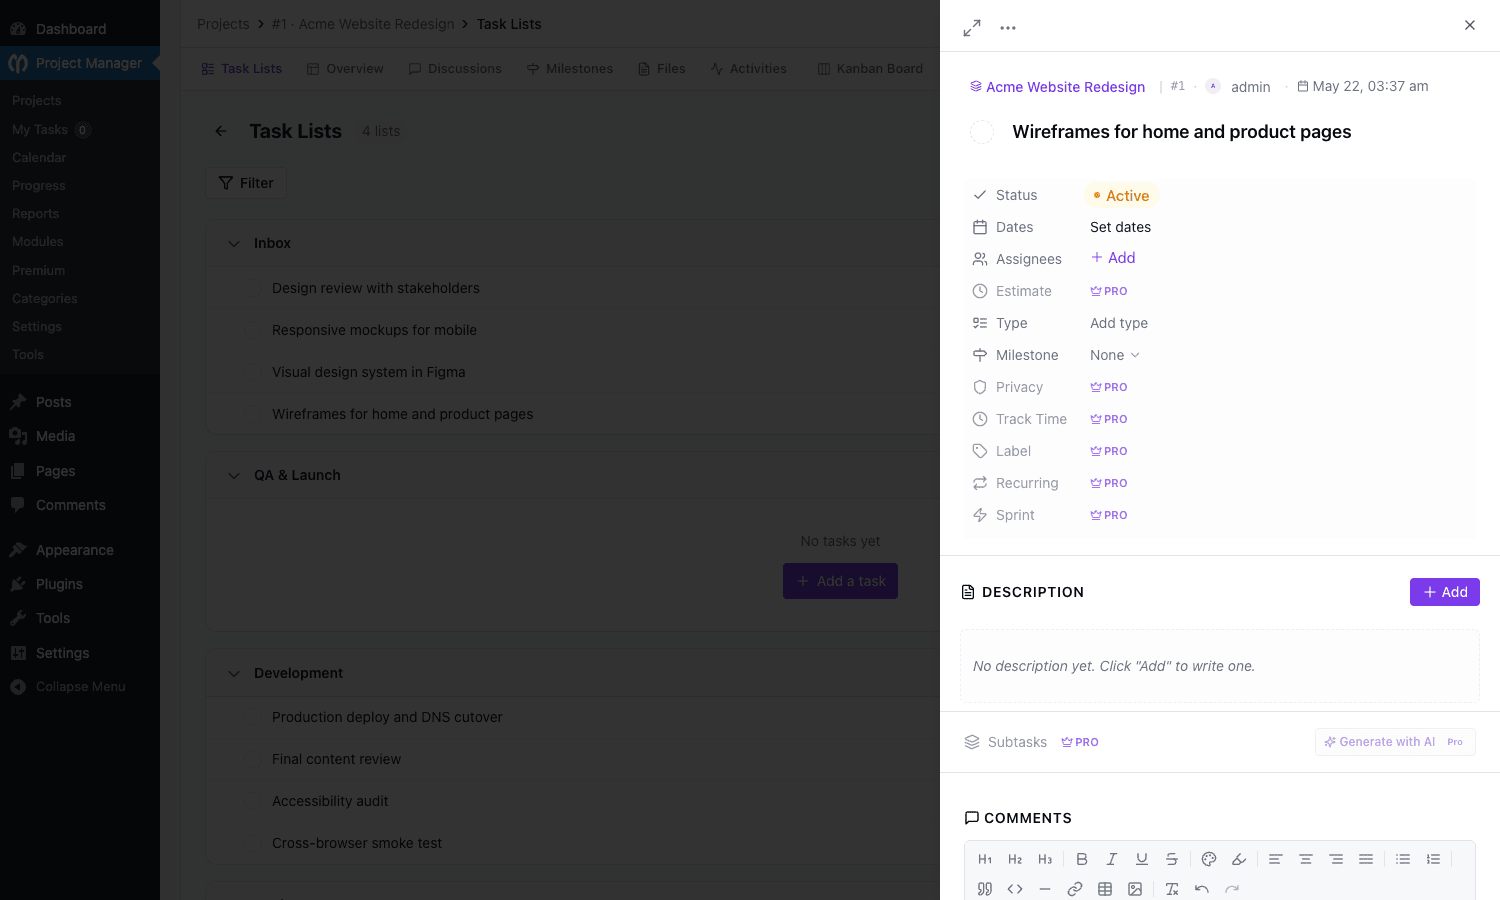Align comment text right
The height and width of the screenshot is (900, 1500).
pos(1336,859)
